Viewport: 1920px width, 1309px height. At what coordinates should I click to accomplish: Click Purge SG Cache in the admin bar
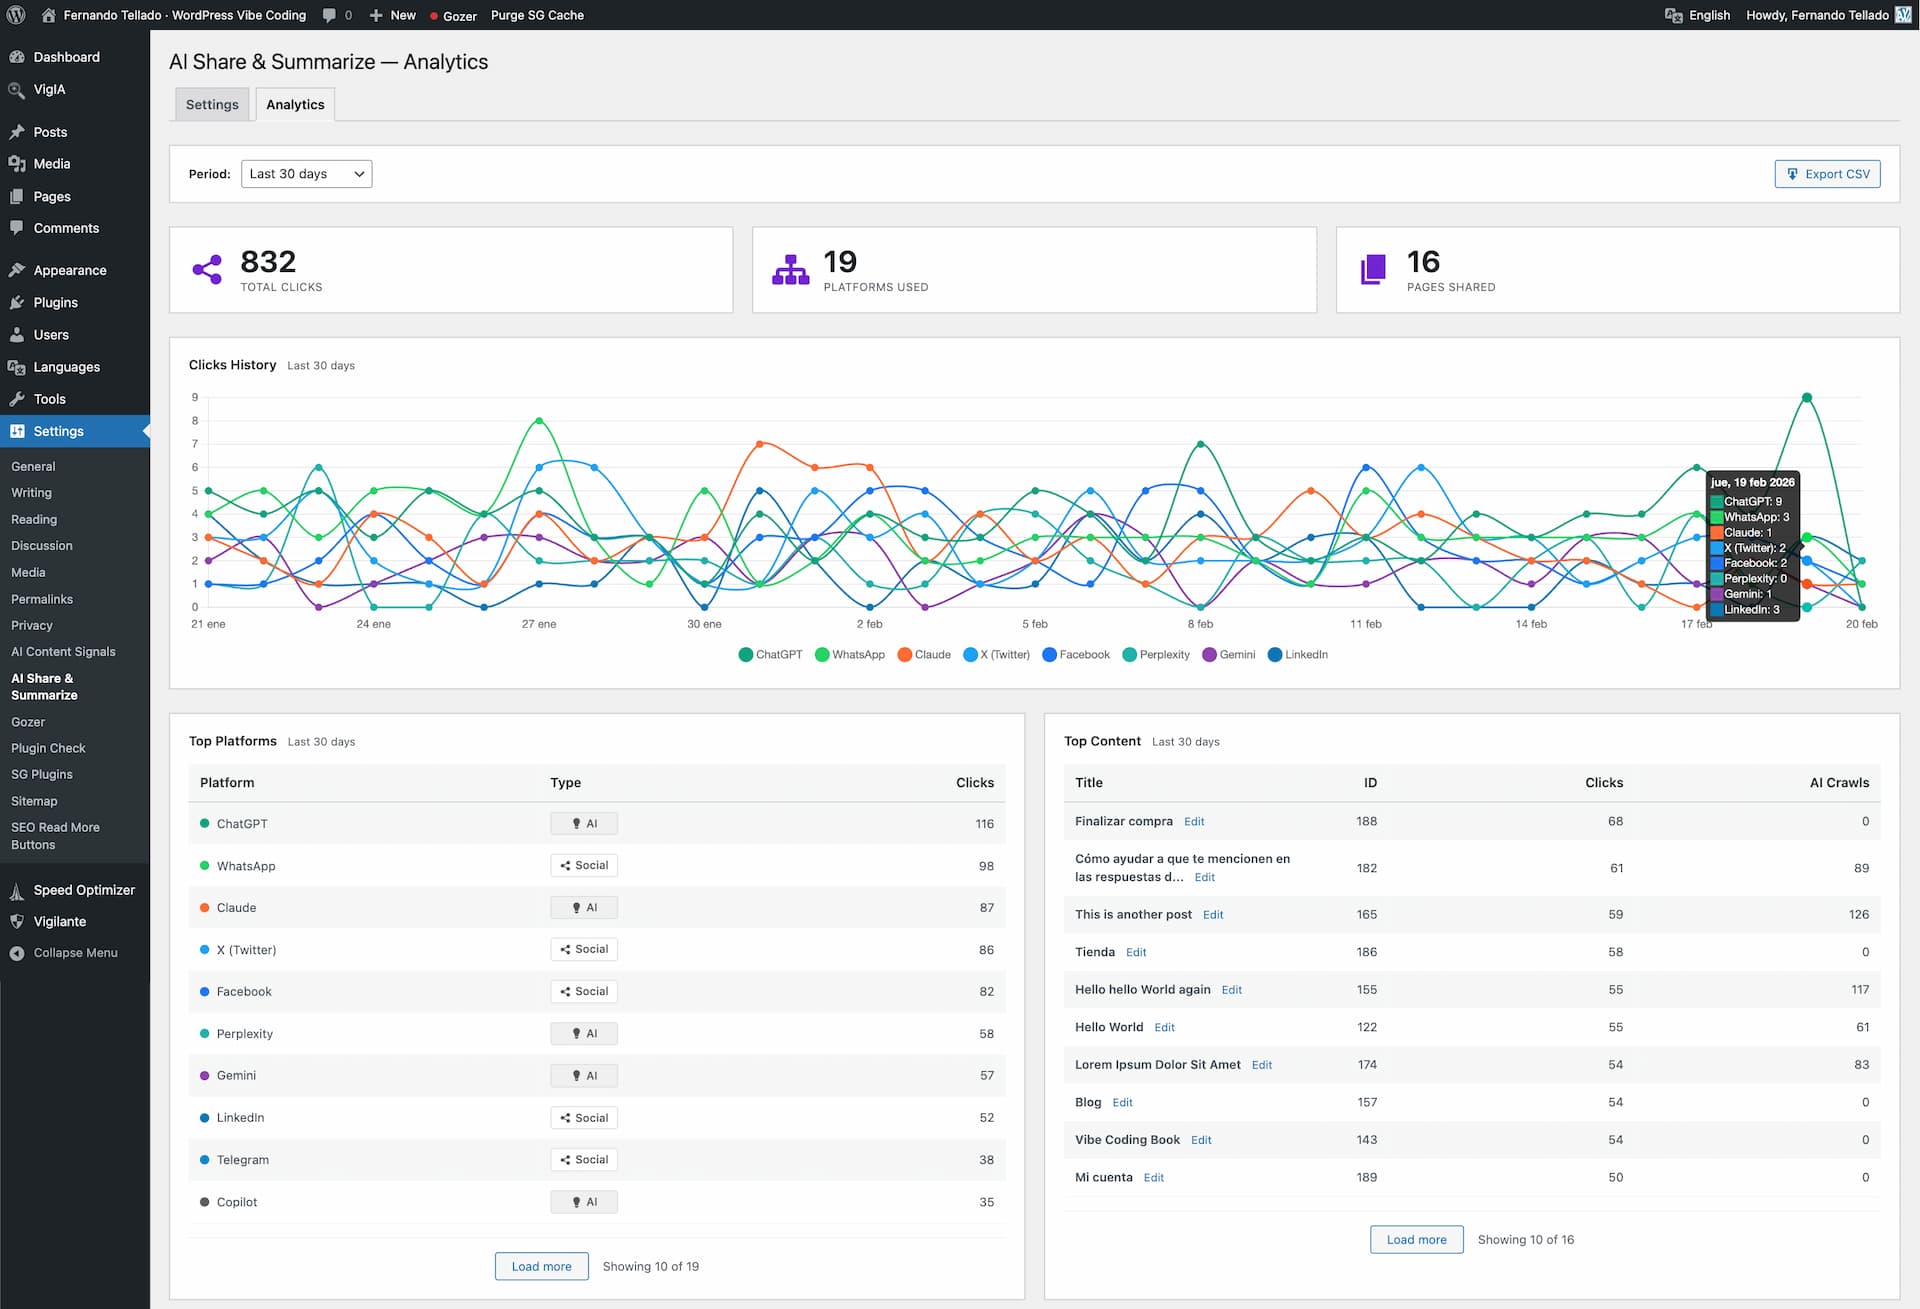pos(537,15)
